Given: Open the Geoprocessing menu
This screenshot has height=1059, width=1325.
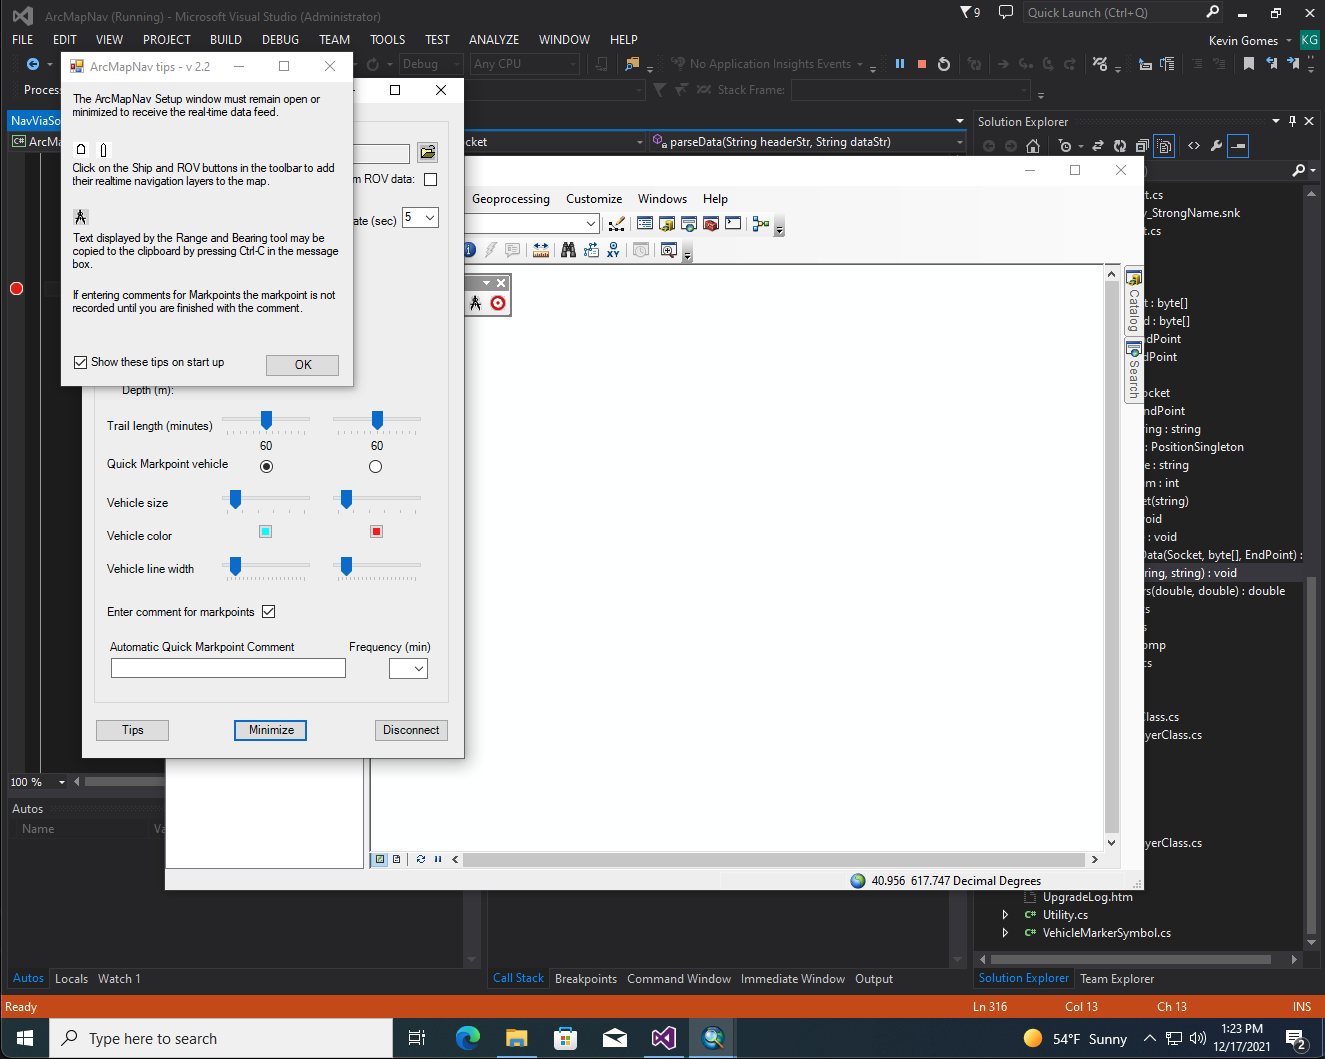Looking at the screenshot, I should 511,199.
